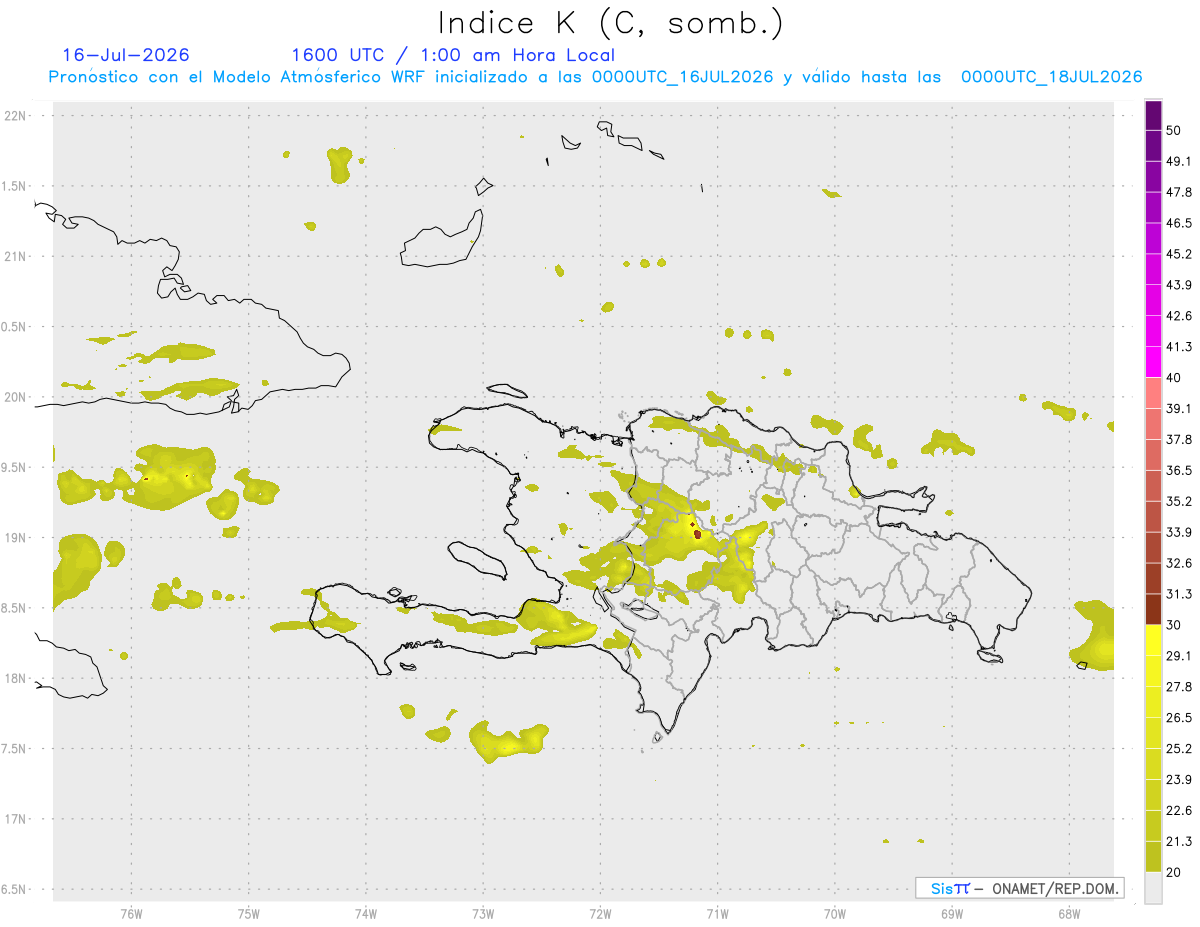Pick the magenta swatch between 41.3 and 42.6
The image size is (1200, 927).
tap(1153, 331)
